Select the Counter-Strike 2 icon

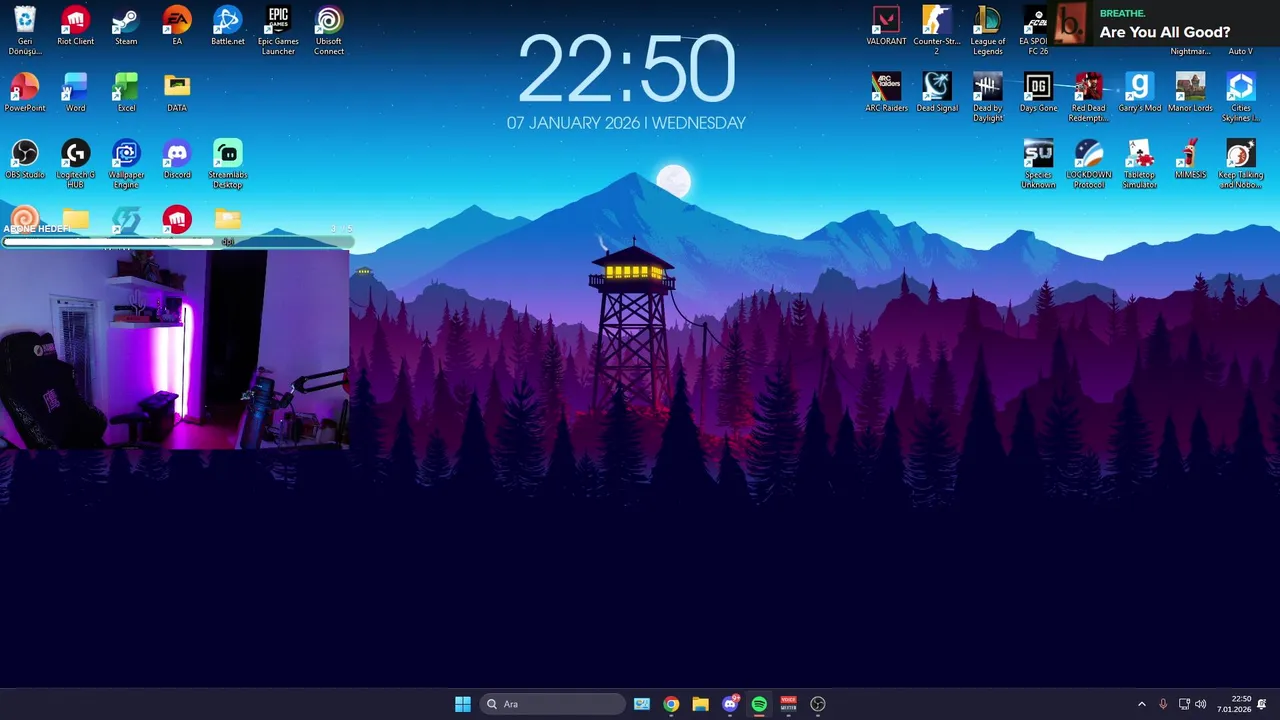pyautogui.click(x=937, y=31)
